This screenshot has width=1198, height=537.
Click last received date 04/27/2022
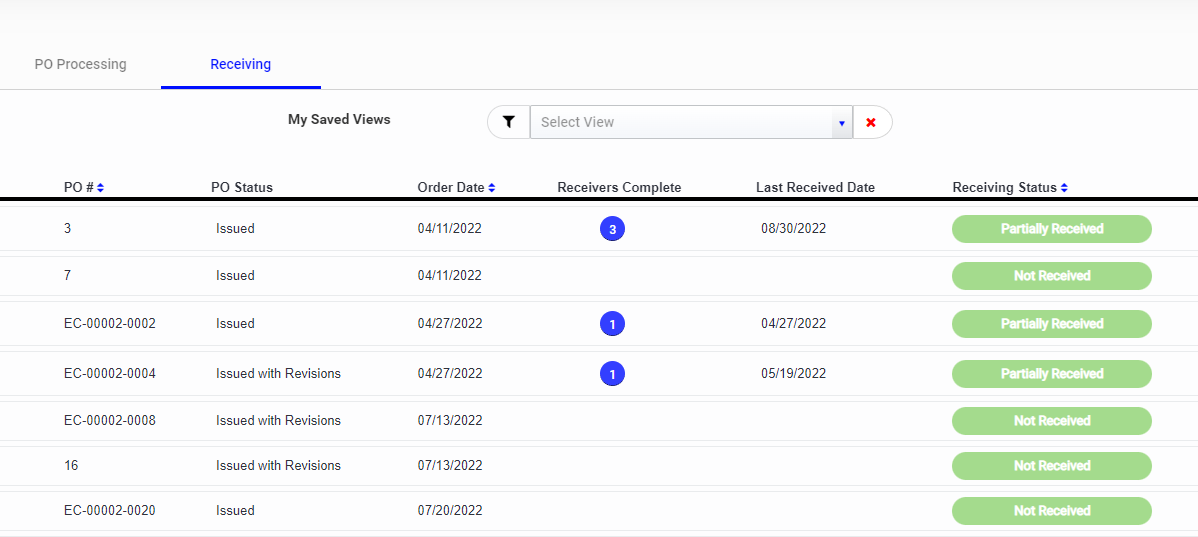pyautogui.click(x=793, y=324)
